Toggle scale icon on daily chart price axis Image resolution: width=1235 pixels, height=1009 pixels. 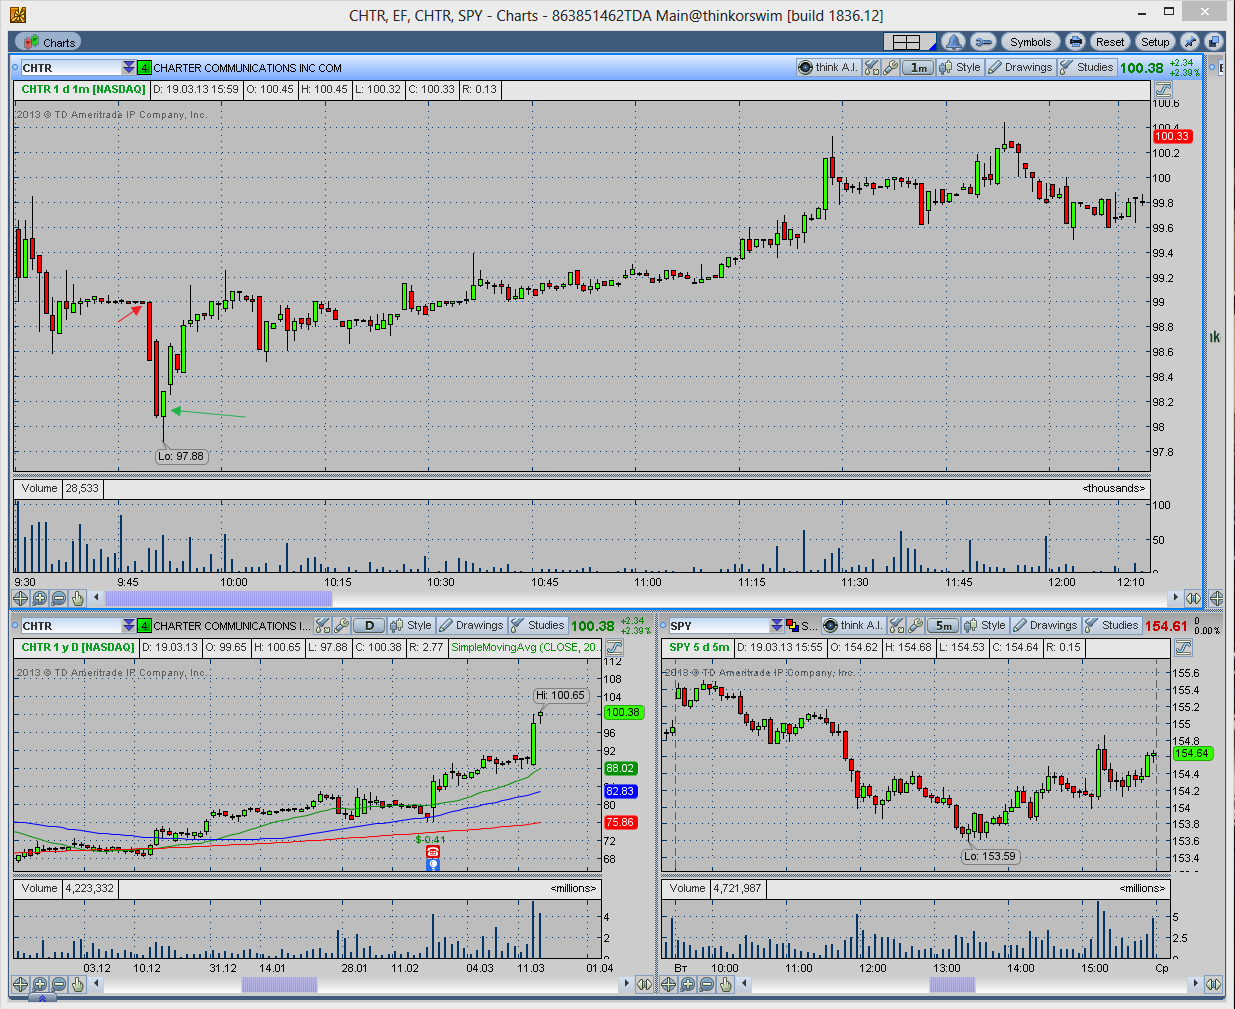614,647
